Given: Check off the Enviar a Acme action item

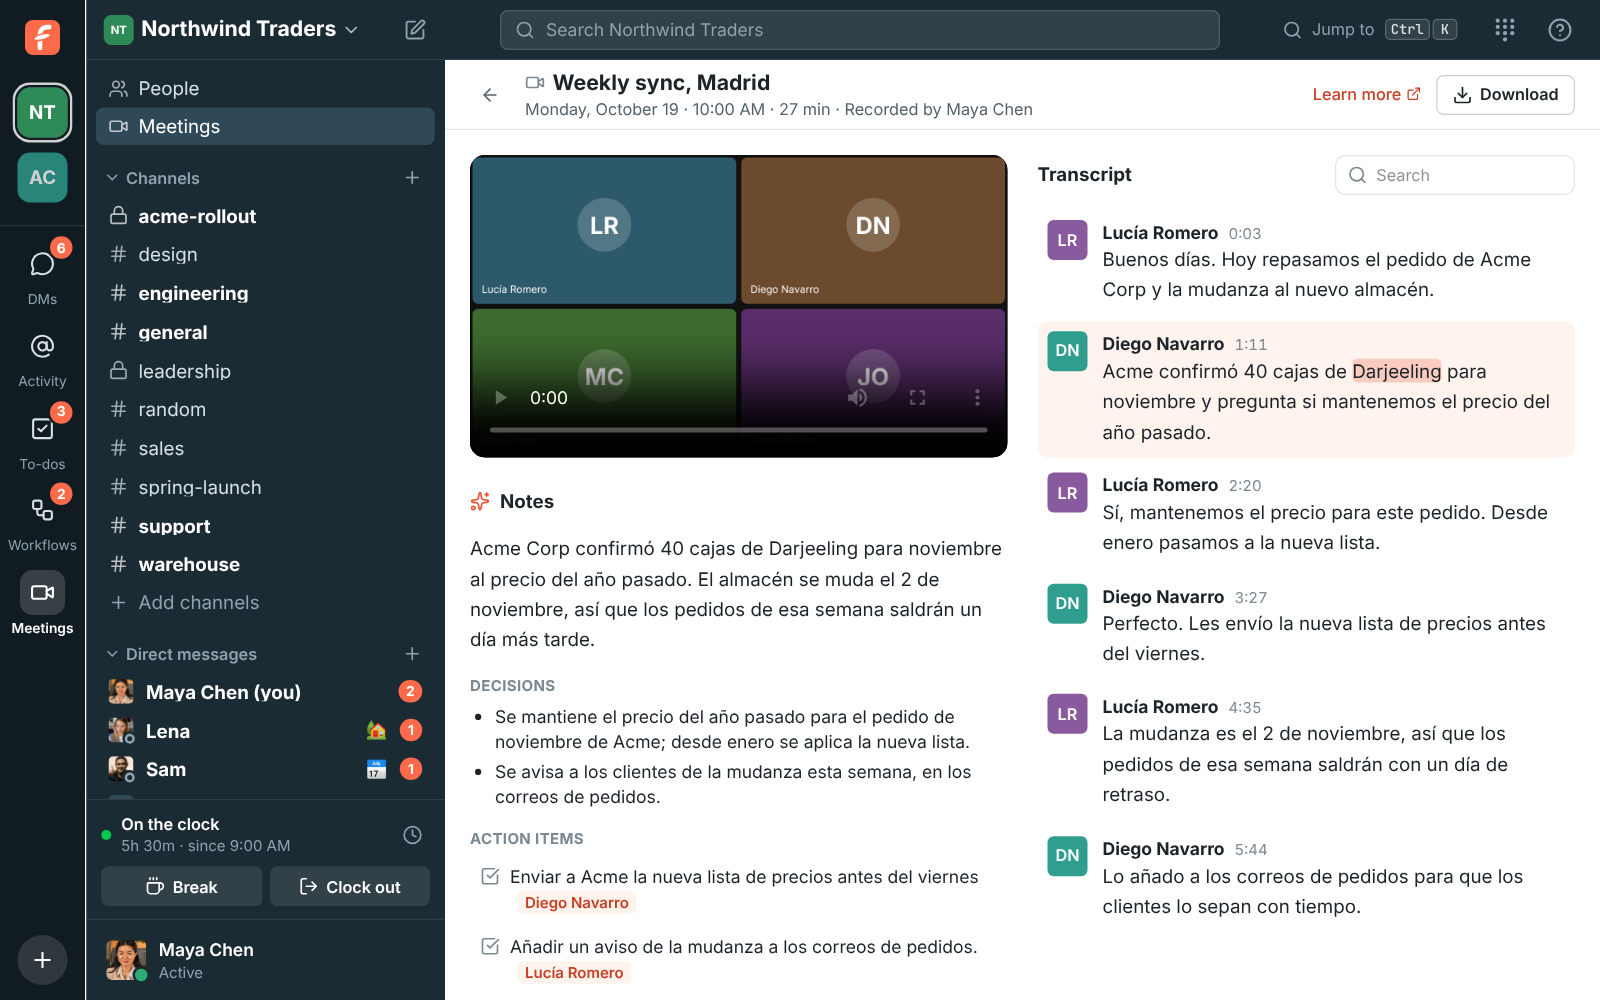Looking at the screenshot, I should (490, 877).
